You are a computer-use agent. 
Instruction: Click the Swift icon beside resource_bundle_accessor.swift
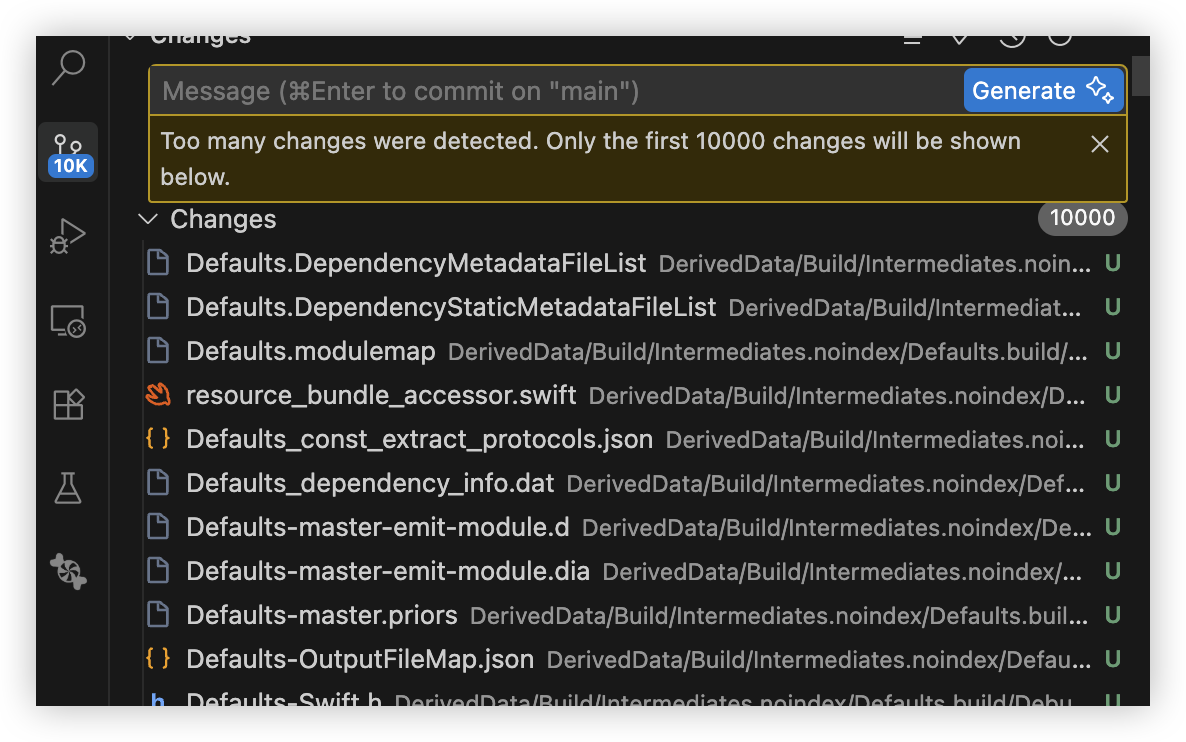[158, 396]
